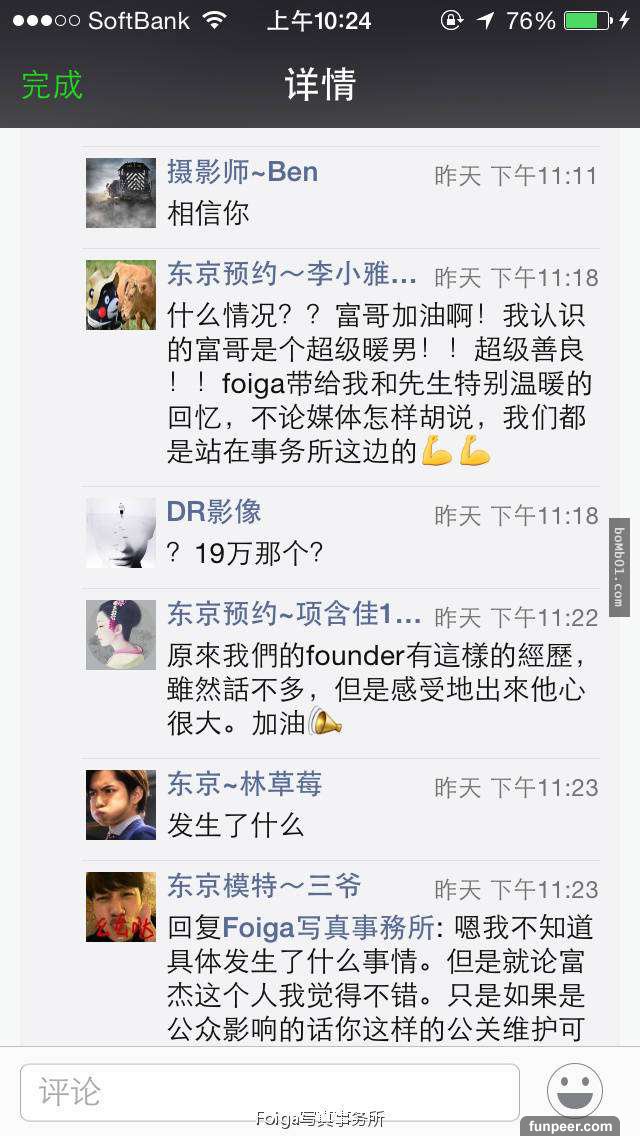Tap the 完成 button
Viewport: 640px width, 1136px height.
(x=52, y=85)
